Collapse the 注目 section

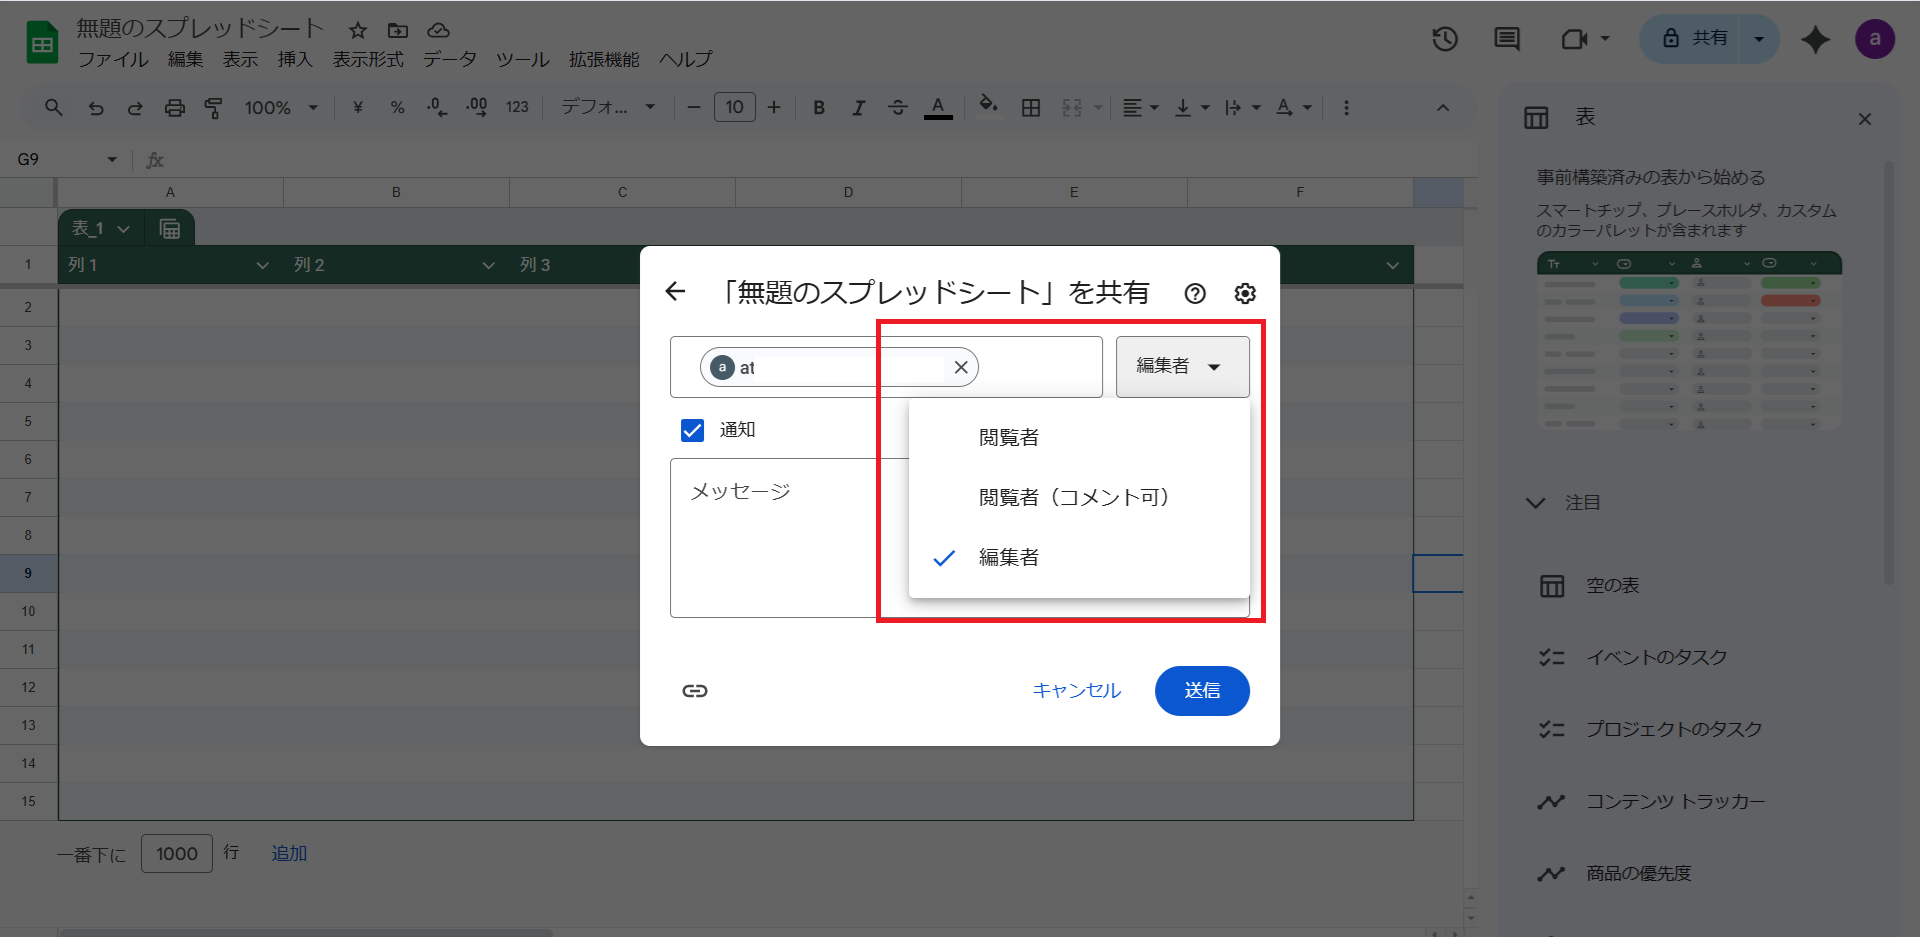click(x=1536, y=503)
